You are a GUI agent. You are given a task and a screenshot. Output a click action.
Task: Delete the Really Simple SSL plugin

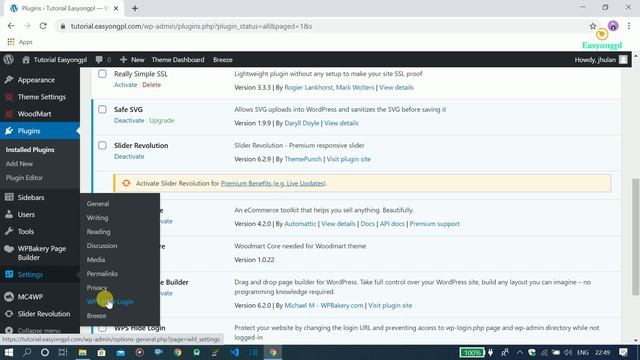coord(151,85)
